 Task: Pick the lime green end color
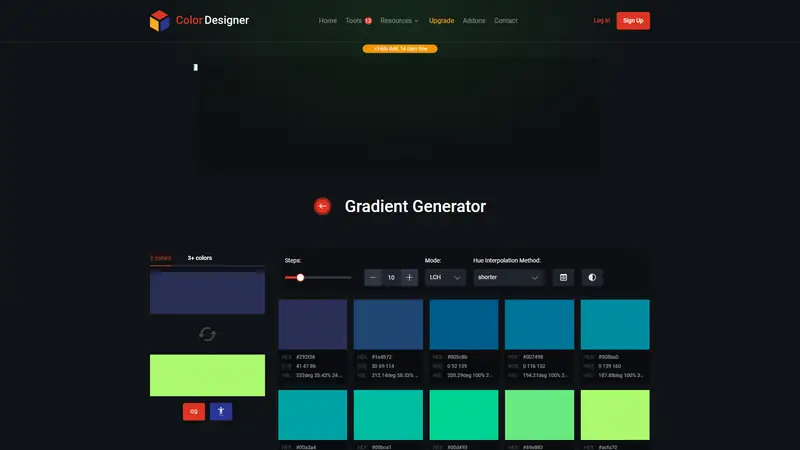pos(207,376)
